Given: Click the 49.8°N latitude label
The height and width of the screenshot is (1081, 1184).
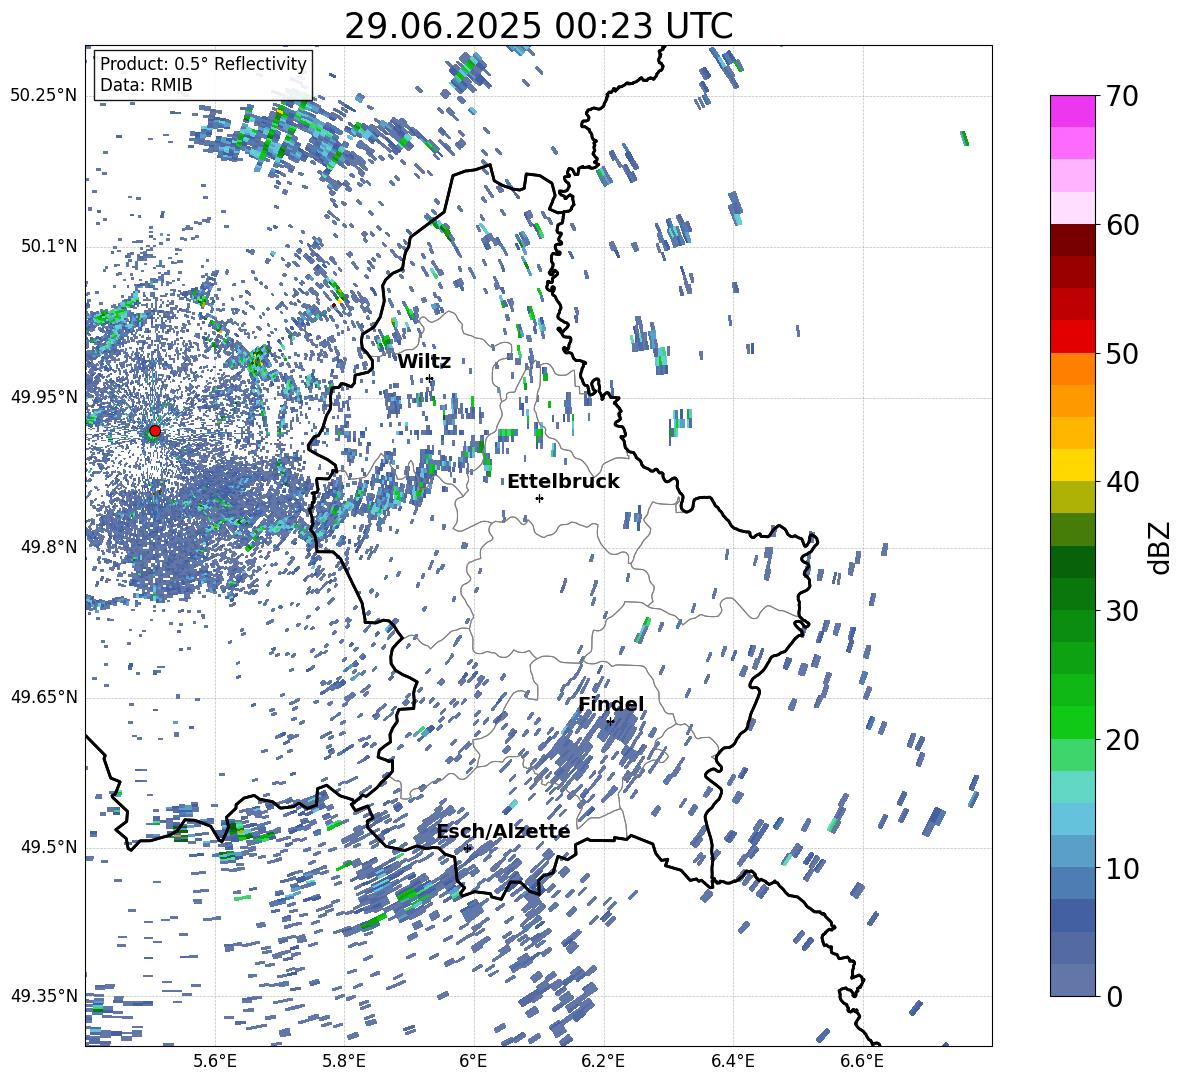Looking at the screenshot, I should tap(50, 547).
